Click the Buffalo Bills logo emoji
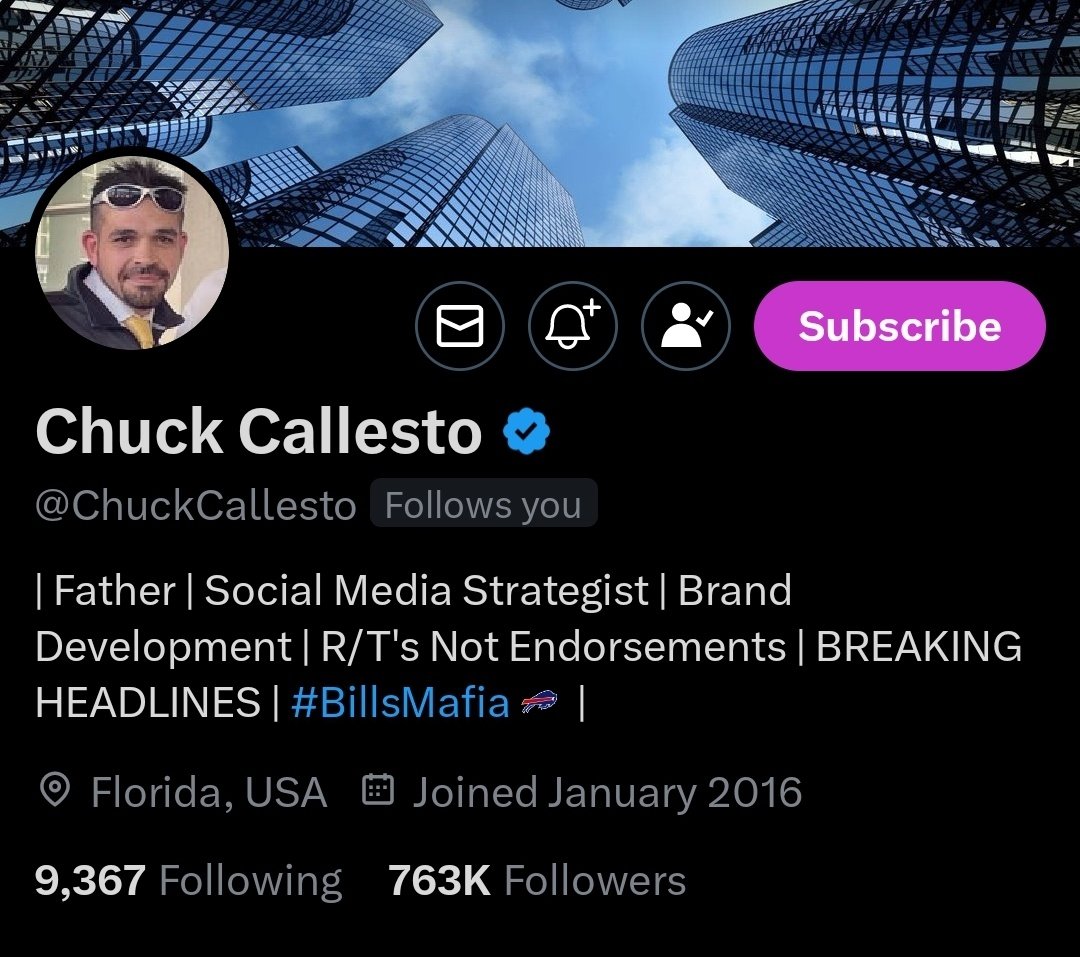The width and height of the screenshot is (1080, 957). pos(539,703)
